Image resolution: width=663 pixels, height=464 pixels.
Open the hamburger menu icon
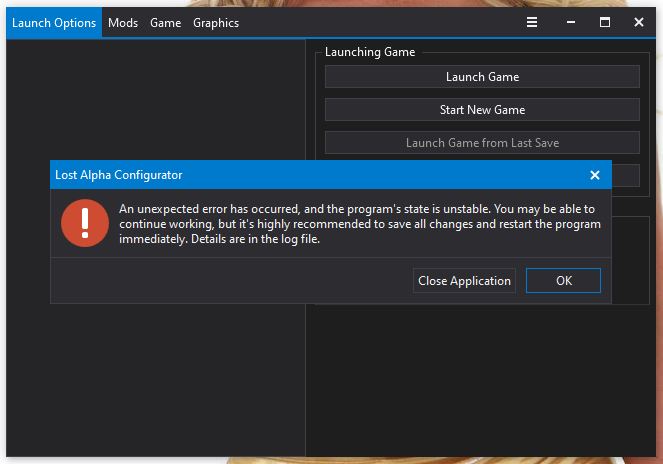[x=532, y=22]
